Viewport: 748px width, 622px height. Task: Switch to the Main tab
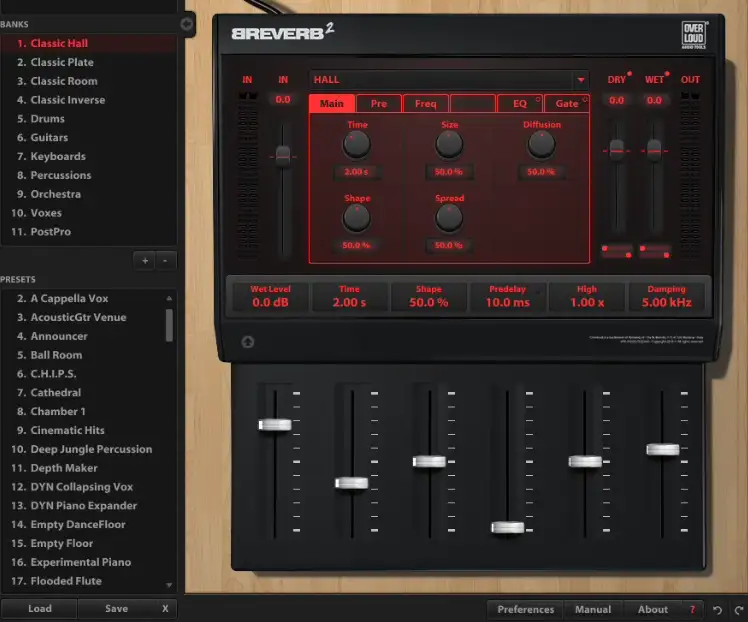[332, 104]
